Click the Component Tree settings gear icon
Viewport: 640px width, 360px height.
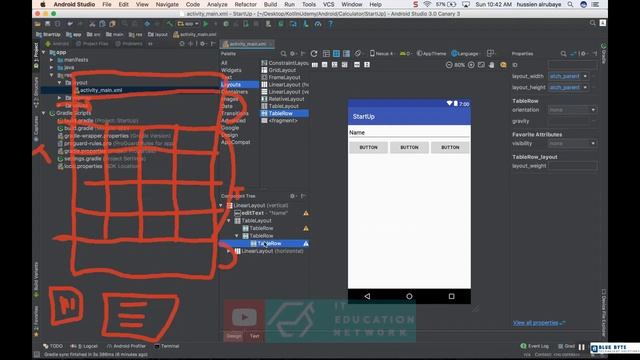pos(293,196)
